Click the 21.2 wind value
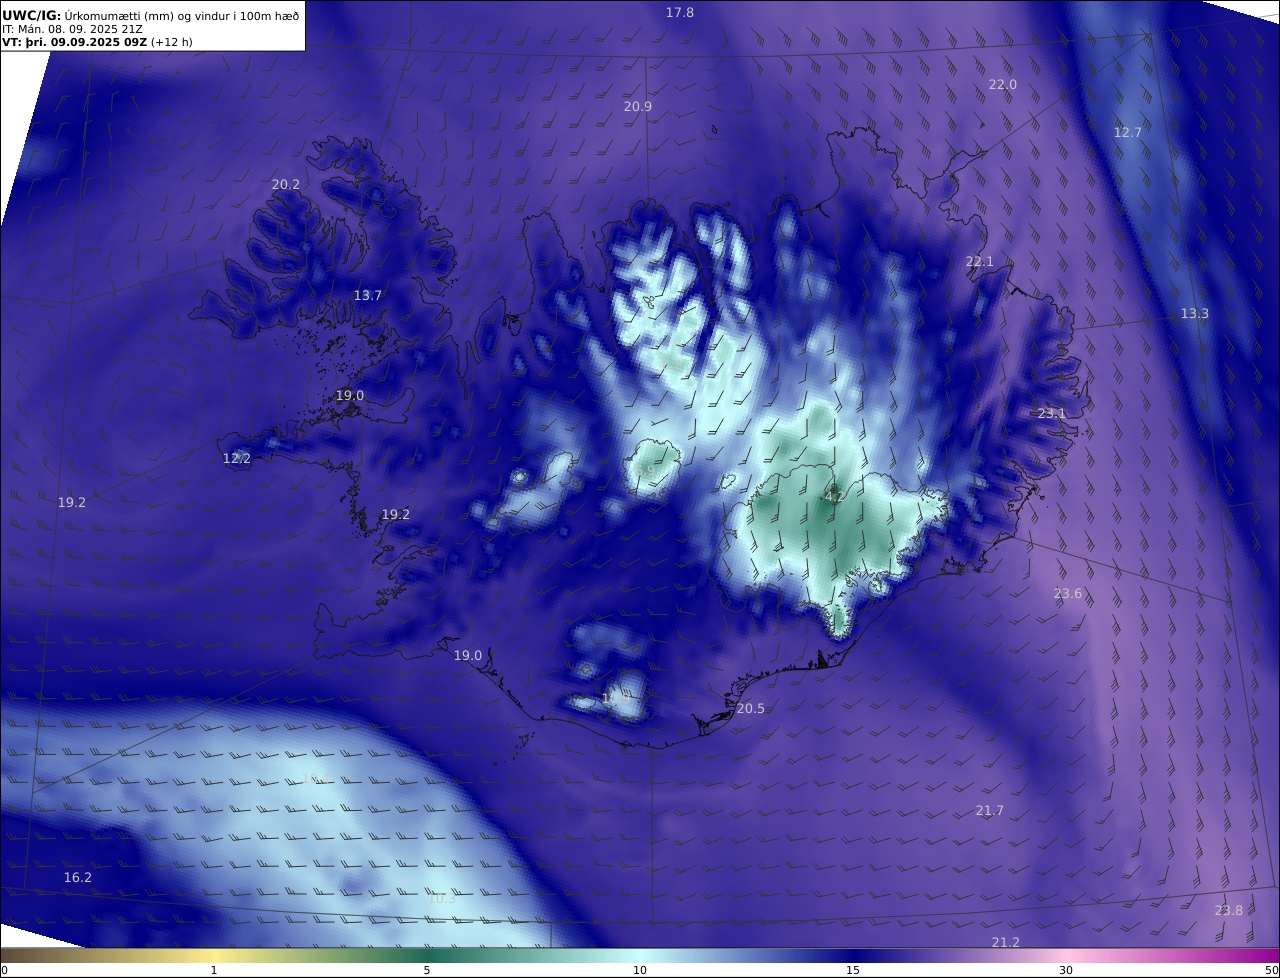Image resolution: width=1280 pixels, height=978 pixels. [x=1006, y=942]
